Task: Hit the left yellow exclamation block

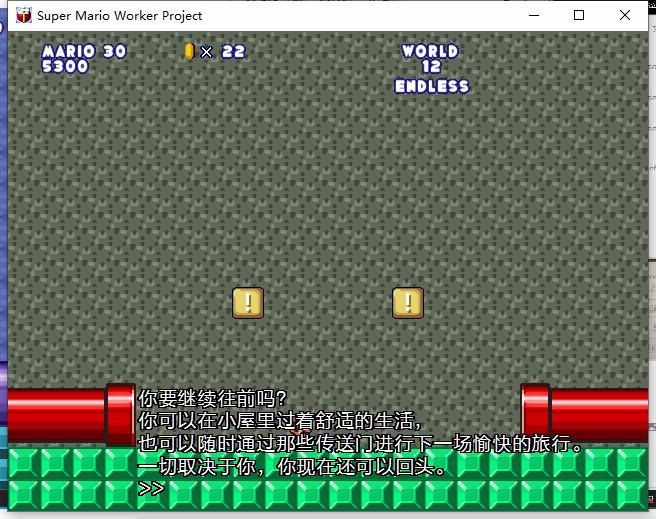Action: [248, 303]
